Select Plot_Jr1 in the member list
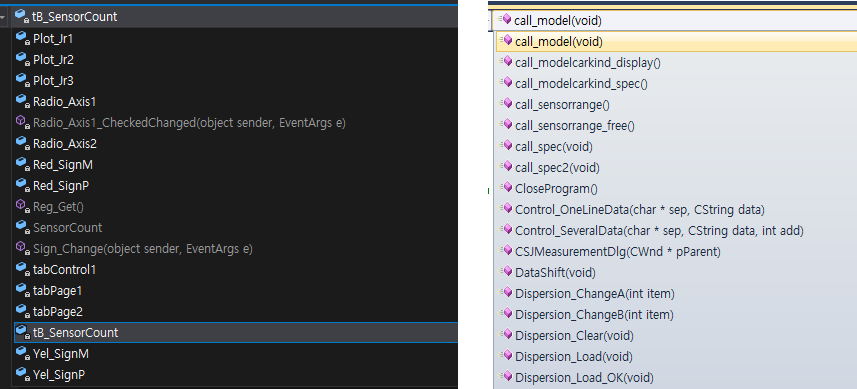Screen dimensions: 857x389 pyautogui.click(x=53, y=39)
